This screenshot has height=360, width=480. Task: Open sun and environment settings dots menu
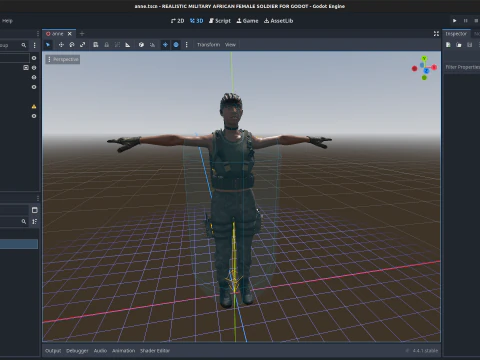(x=186, y=45)
